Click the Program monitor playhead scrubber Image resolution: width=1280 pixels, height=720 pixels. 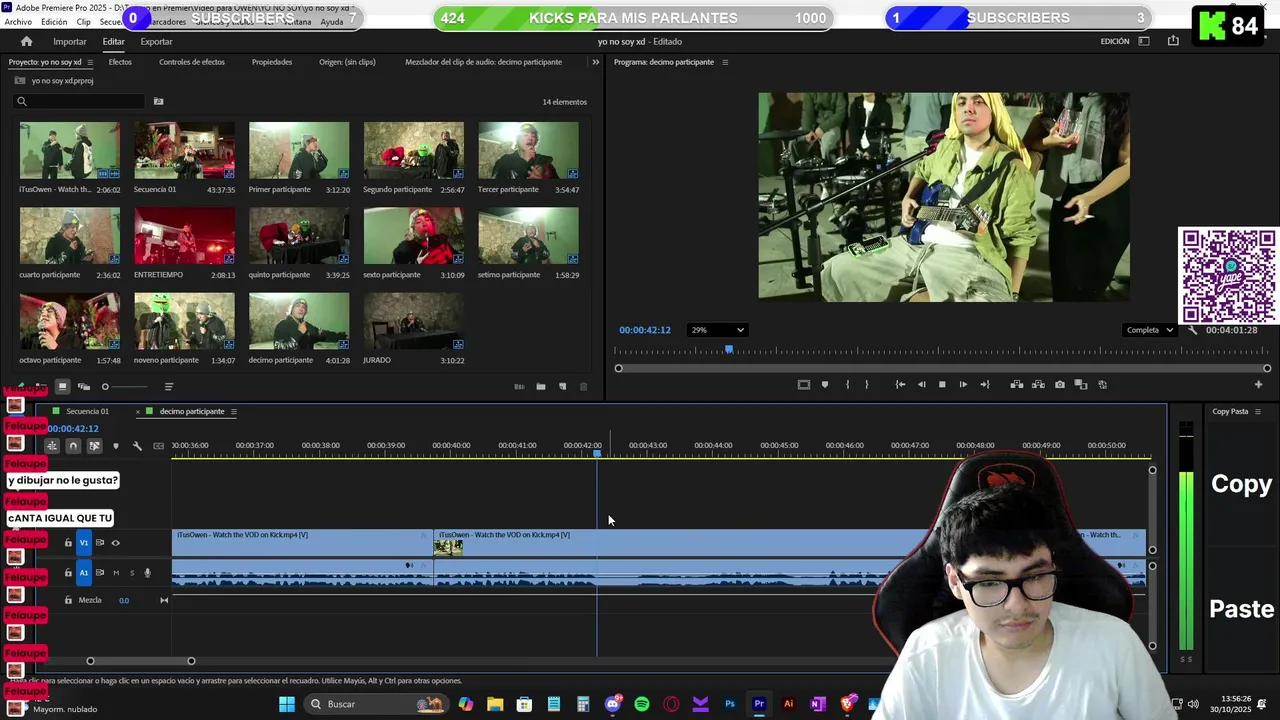[x=729, y=350]
